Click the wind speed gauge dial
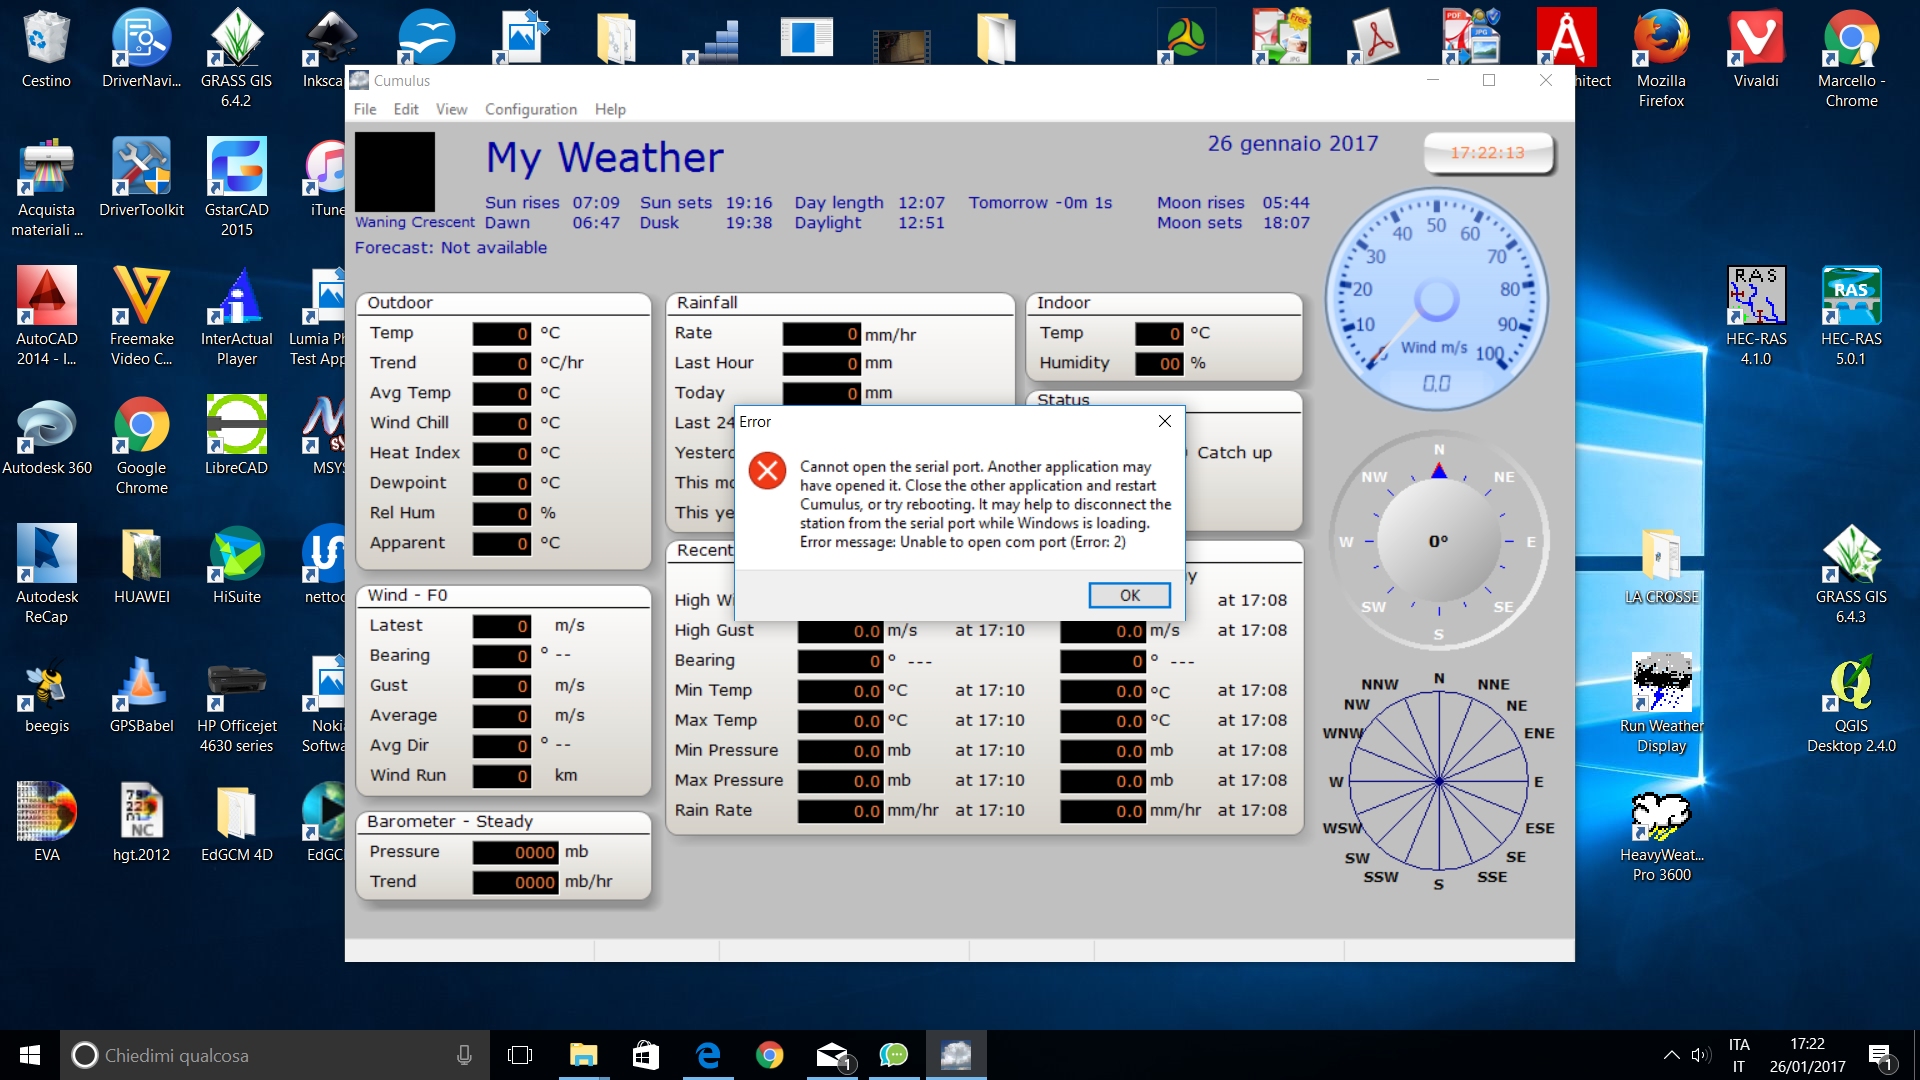The image size is (1920, 1080). [1436, 298]
